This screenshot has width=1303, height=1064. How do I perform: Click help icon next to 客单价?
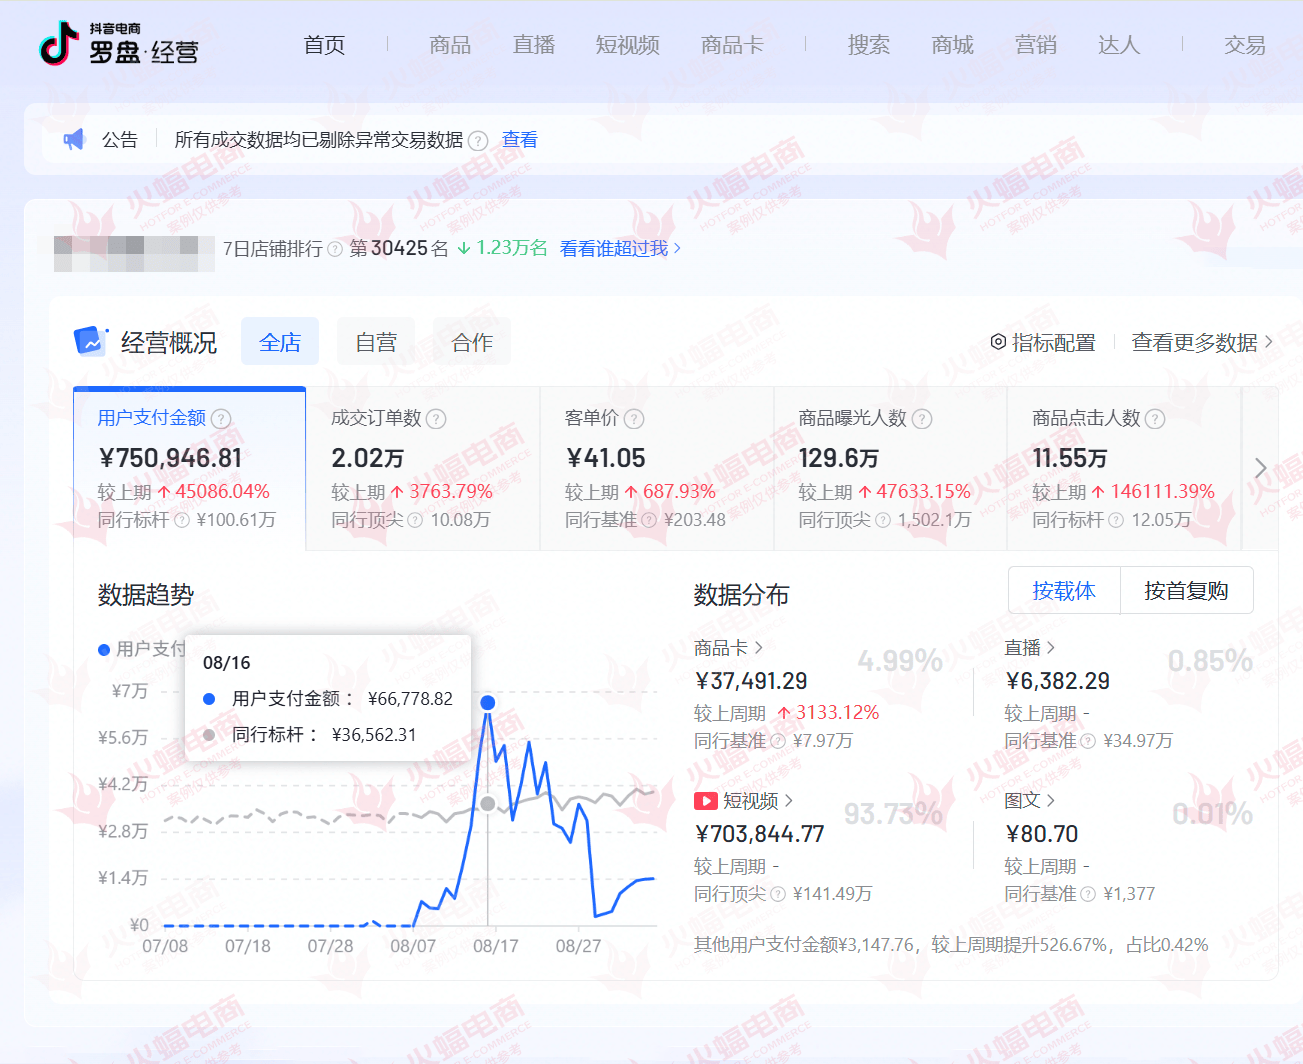coord(635,419)
